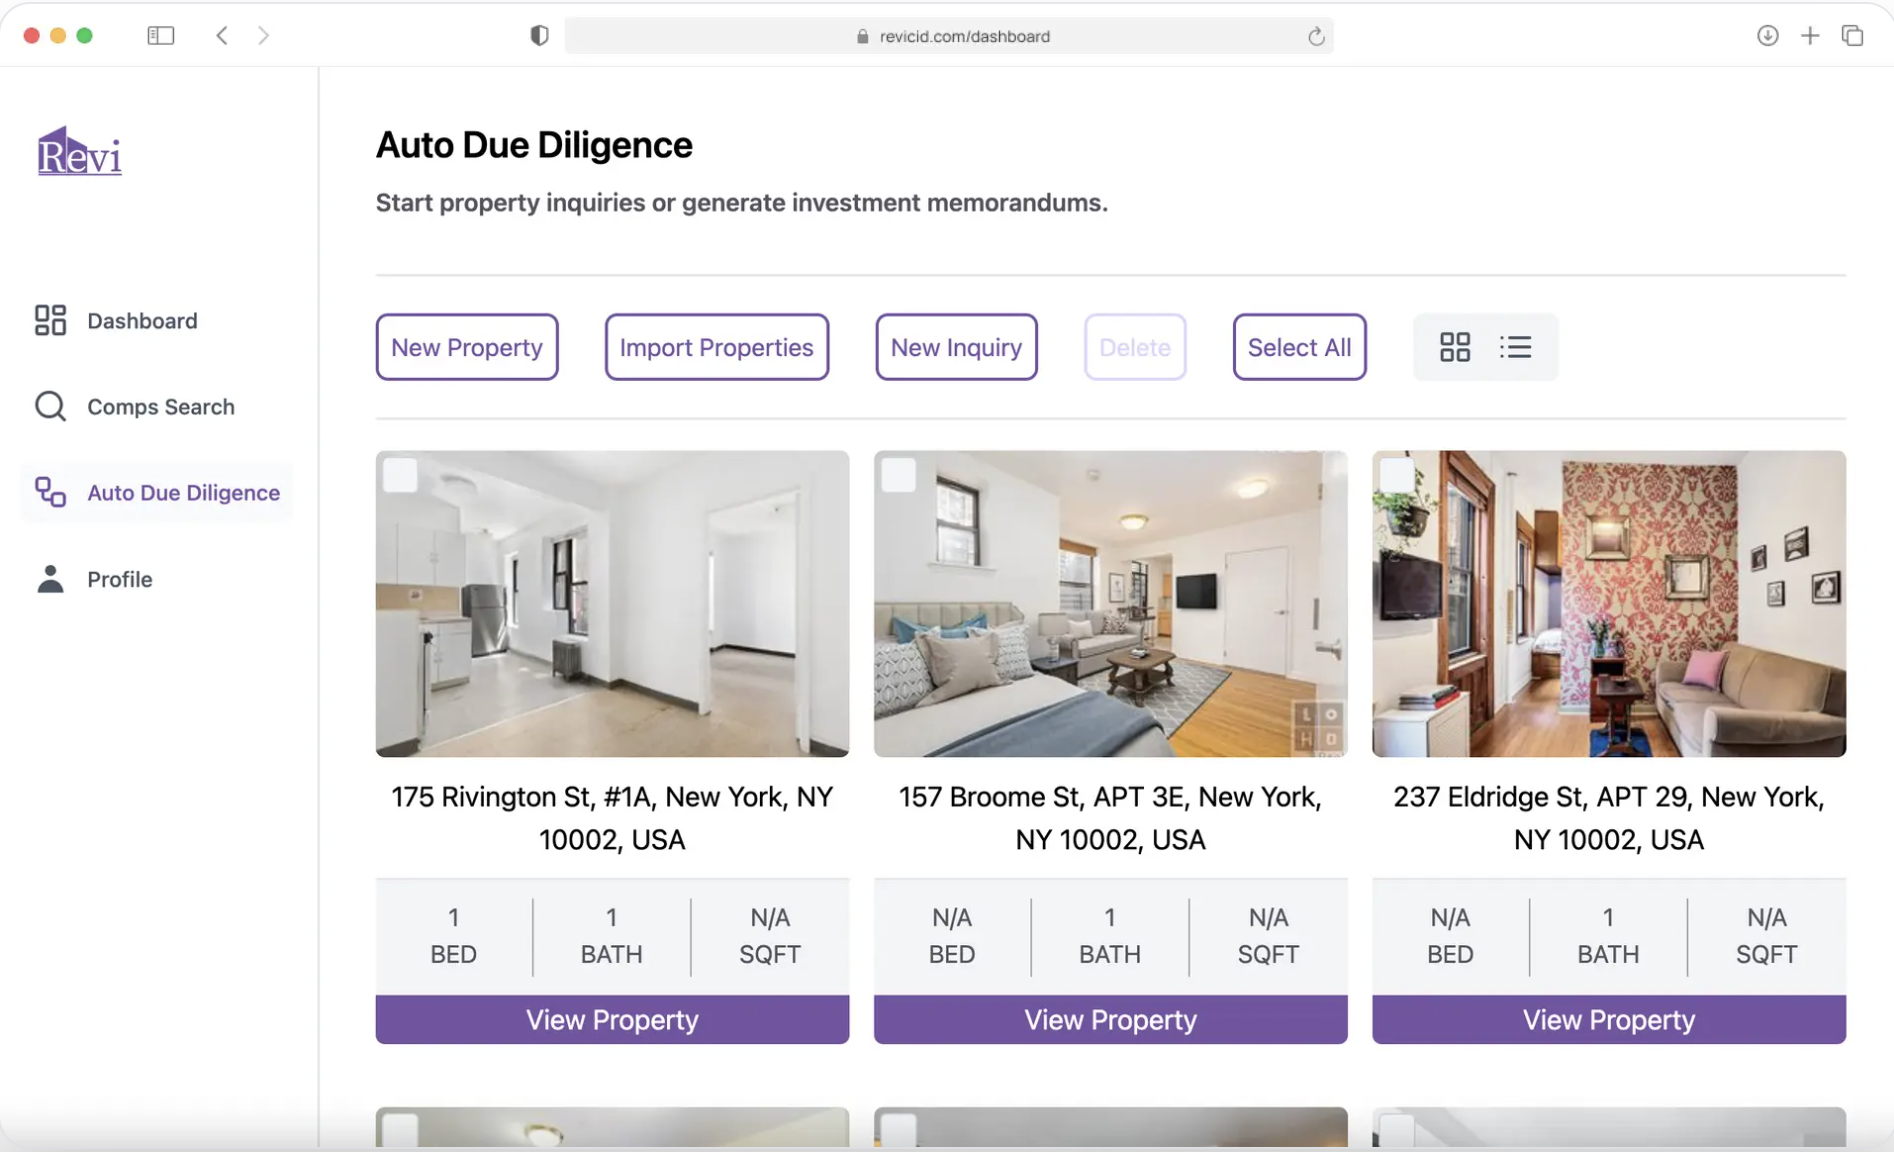Viewport: 1894px width, 1152px height.
Task: Tick the 237 Eldridge St property checkbox
Action: [1396, 475]
